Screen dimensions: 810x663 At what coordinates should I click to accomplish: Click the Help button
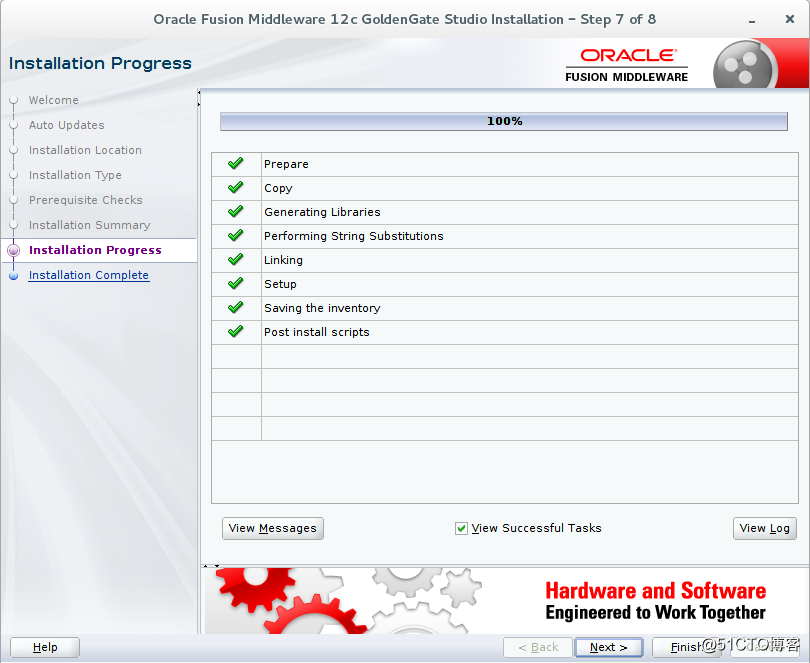click(45, 647)
